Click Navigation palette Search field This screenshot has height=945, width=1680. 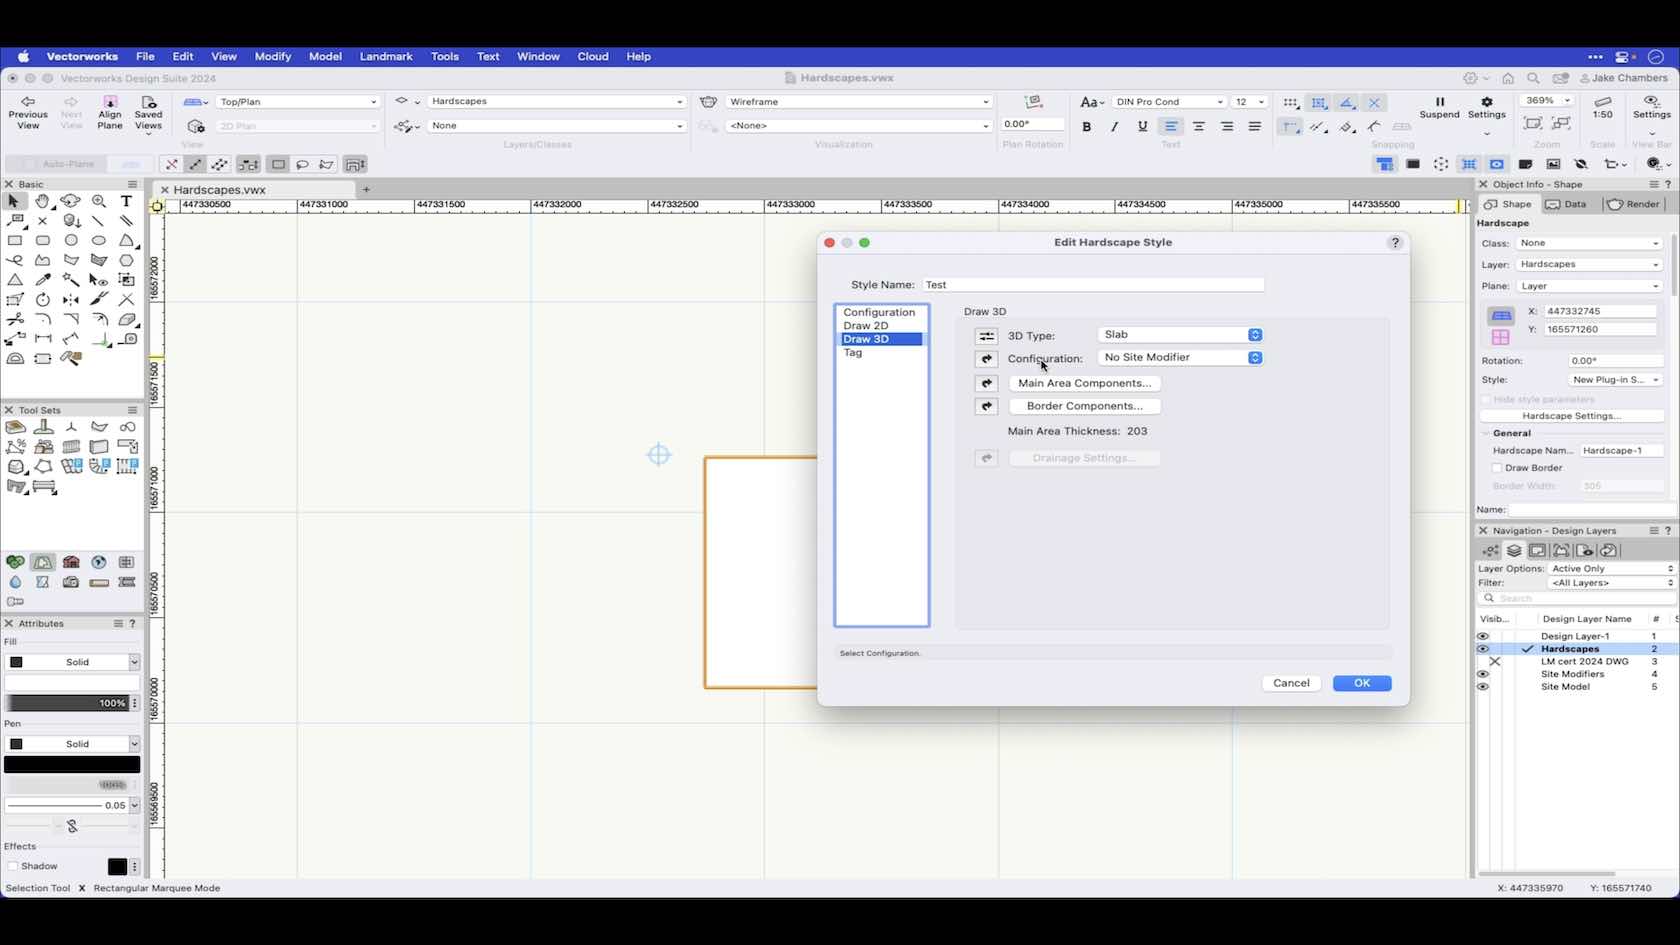(1577, 598)
